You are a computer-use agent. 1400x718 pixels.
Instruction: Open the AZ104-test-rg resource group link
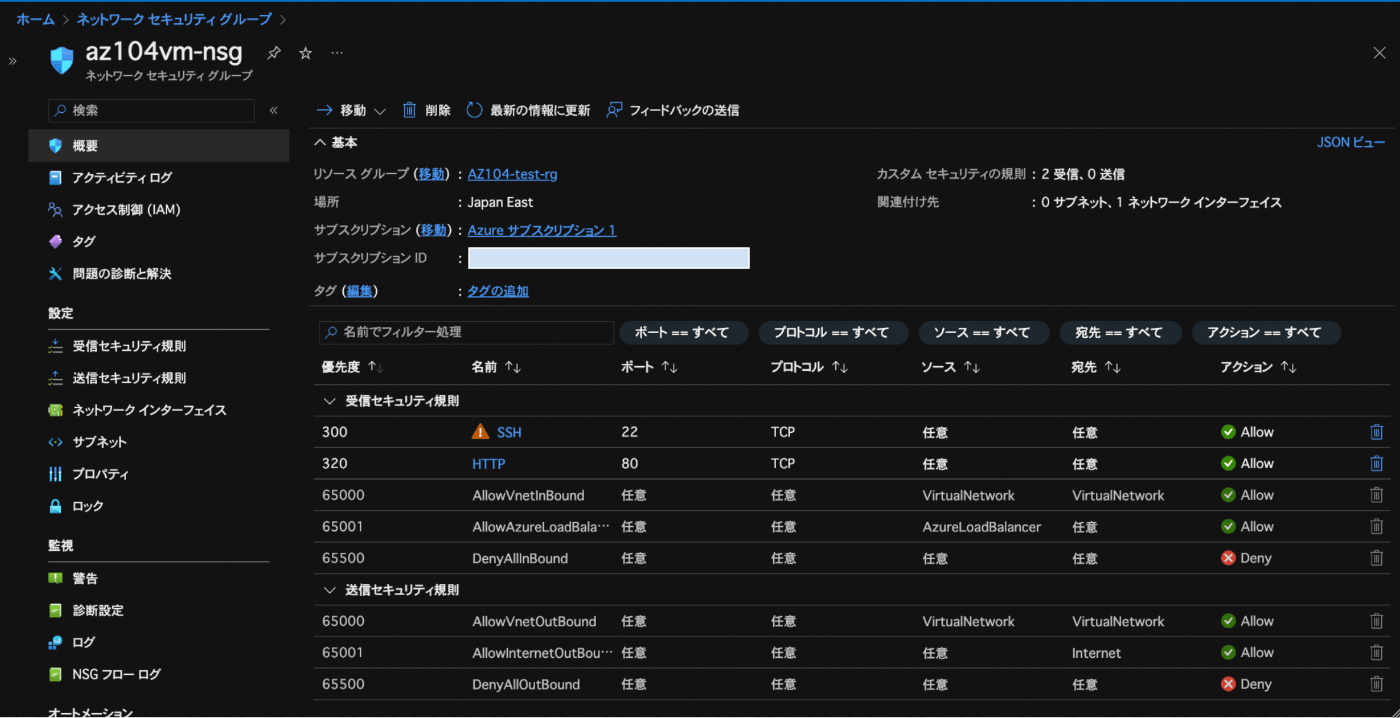coord(512,174)
